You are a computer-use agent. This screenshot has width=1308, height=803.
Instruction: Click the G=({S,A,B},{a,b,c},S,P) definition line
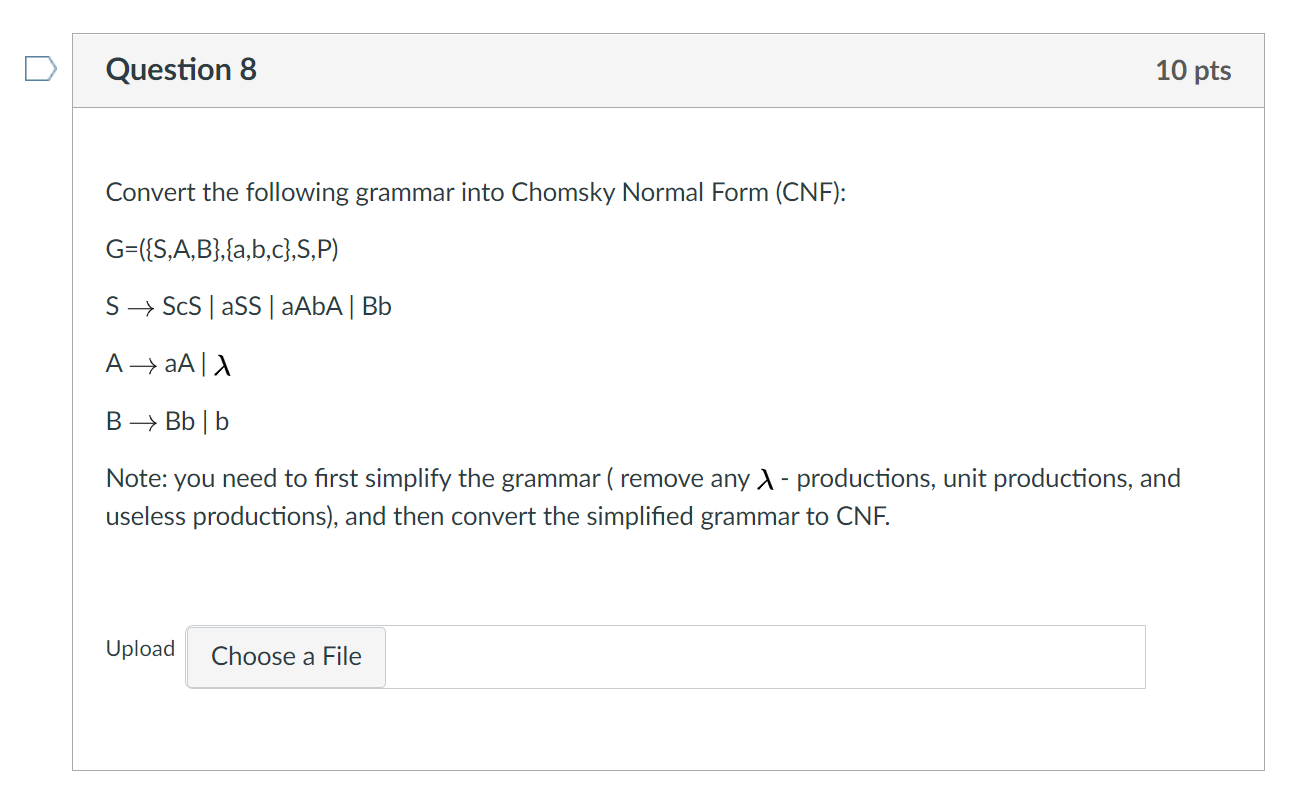[x=222, y=249]
